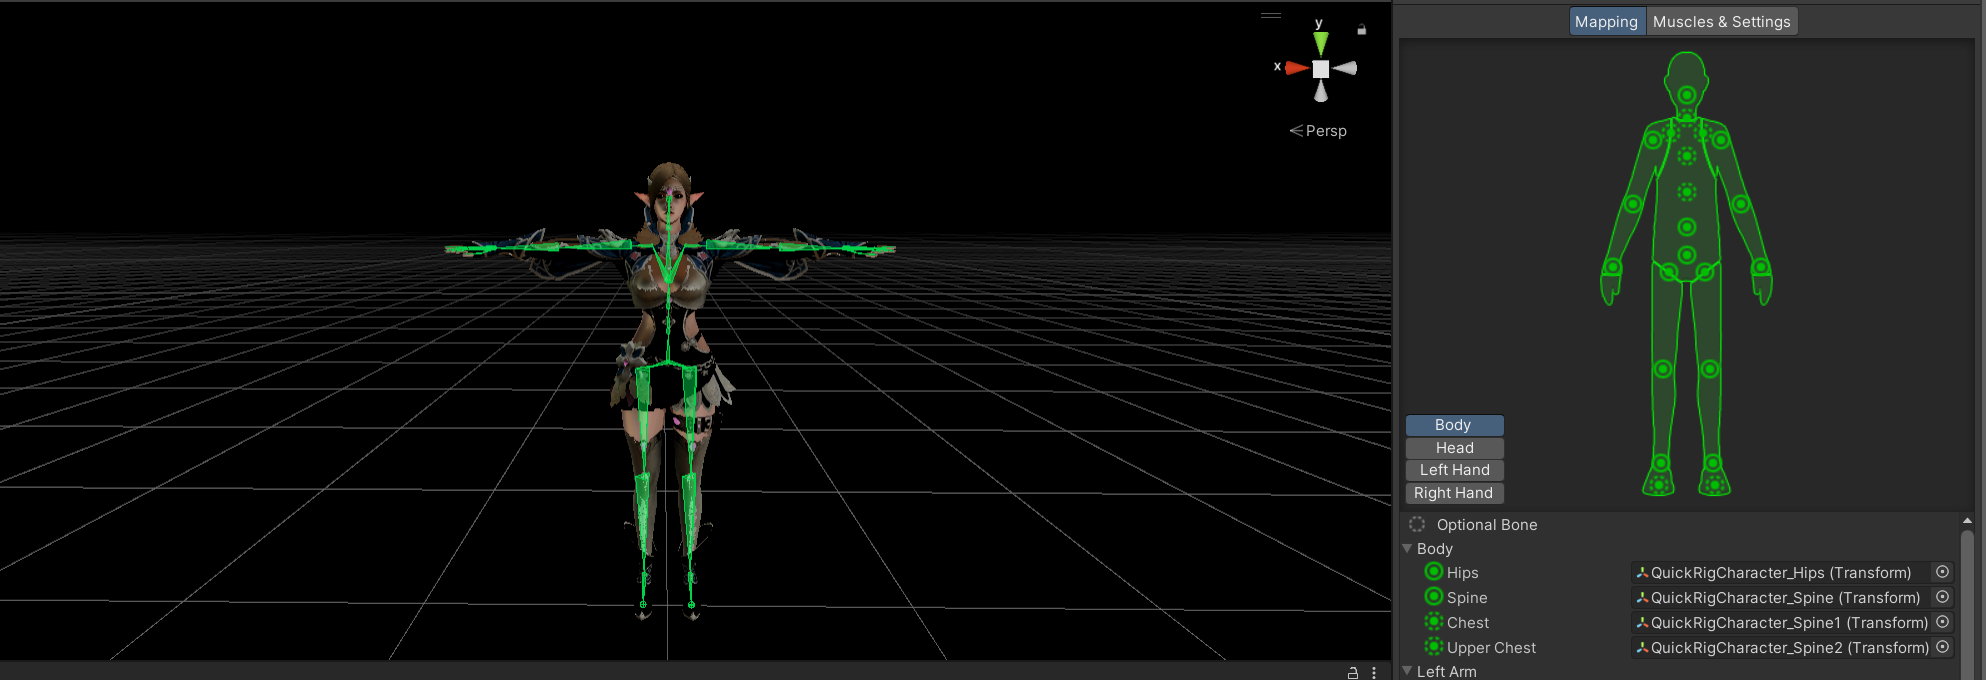Click the 'Optional Bone' legend text
Viewport: 1986px width, 680px height.
[x=1487, y=525]
